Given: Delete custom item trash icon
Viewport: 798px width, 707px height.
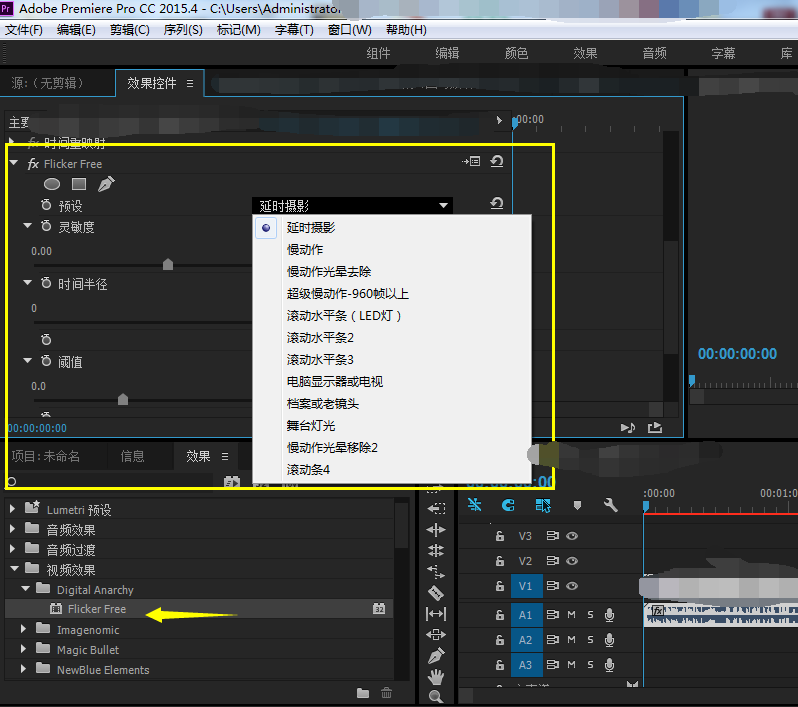Looking at the screenshot, I should [x=386, y=693].
